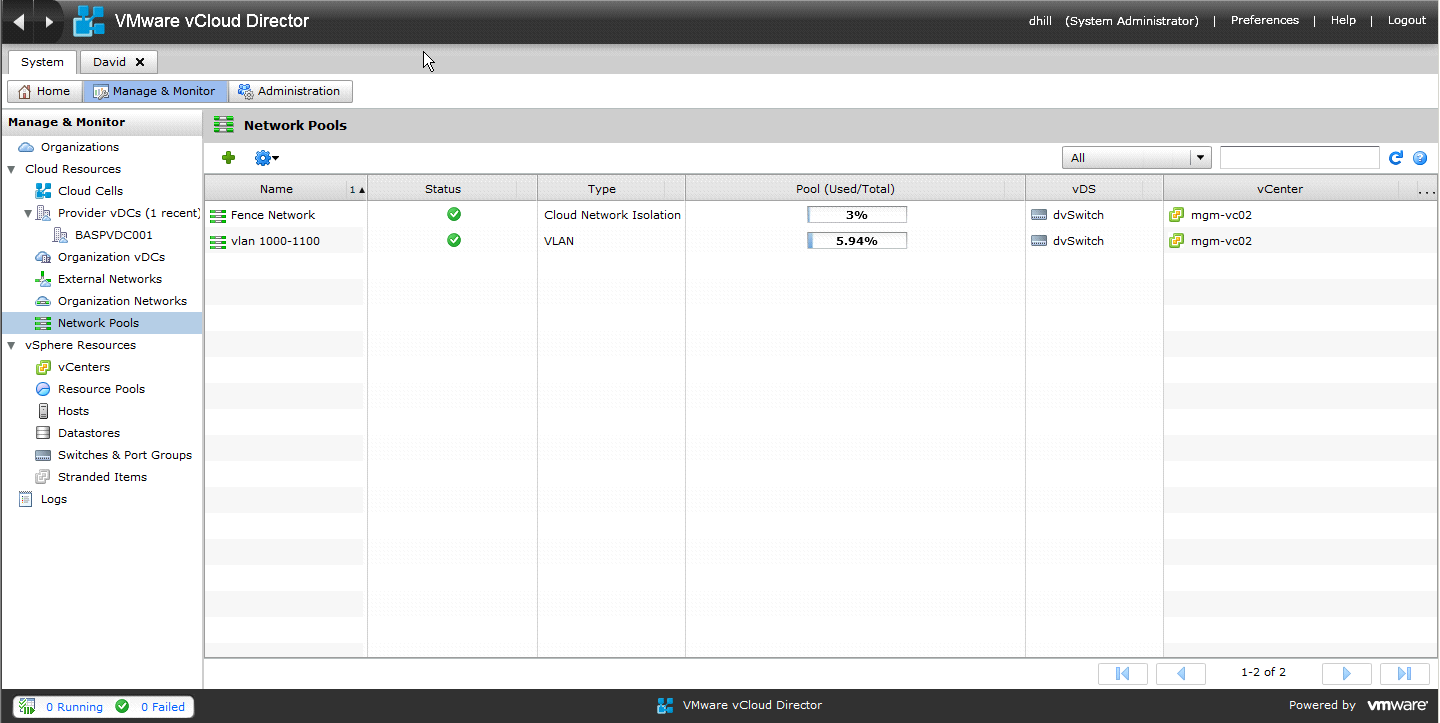Switch to the System tab

pyautogui.click(x=42, y=62)
